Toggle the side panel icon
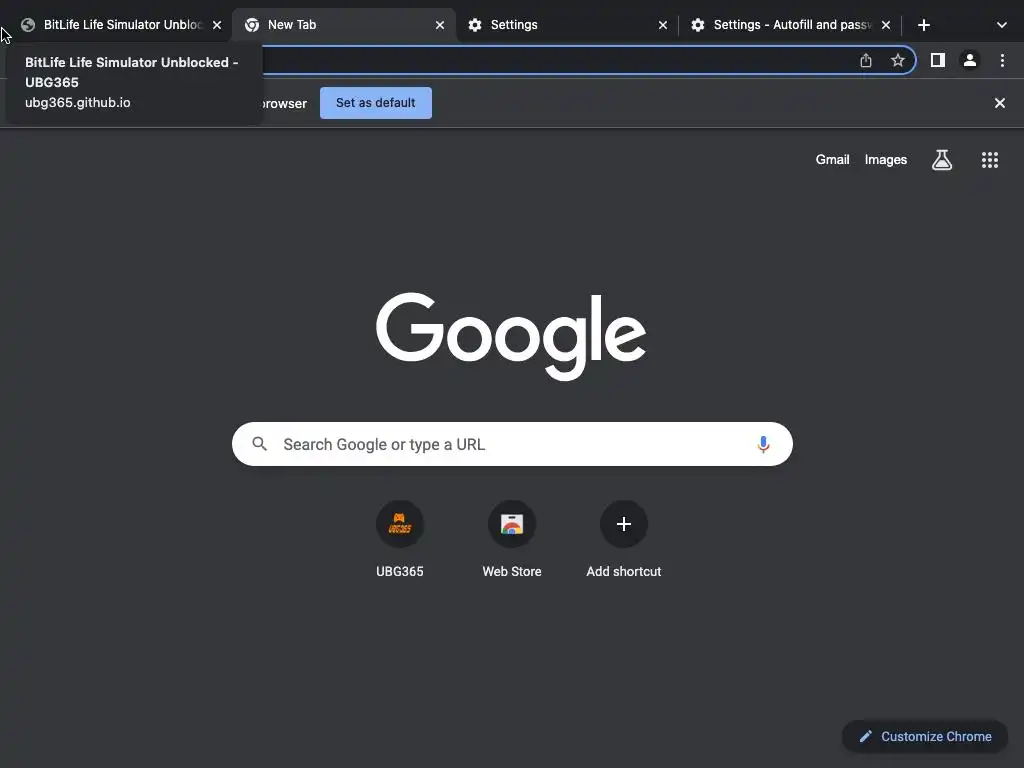 938,61
